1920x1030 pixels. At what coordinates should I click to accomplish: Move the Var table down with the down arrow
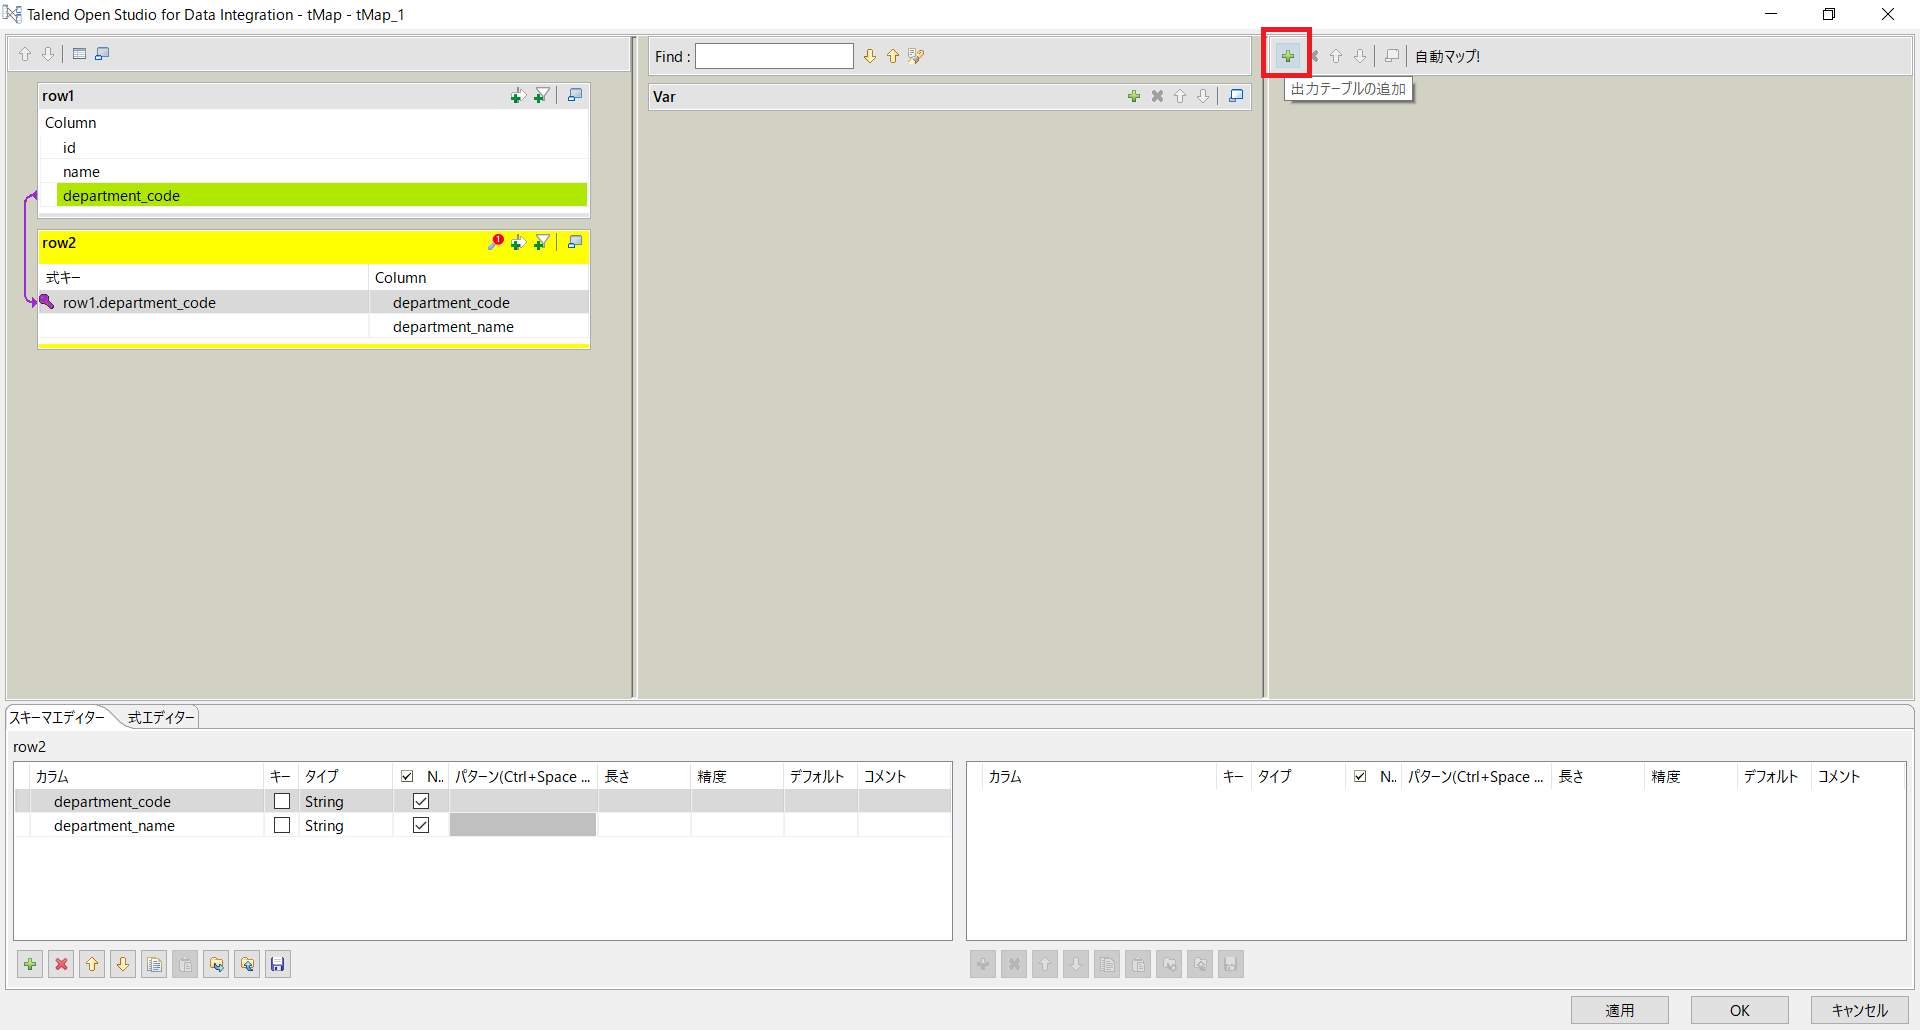tap(1203, 96)
